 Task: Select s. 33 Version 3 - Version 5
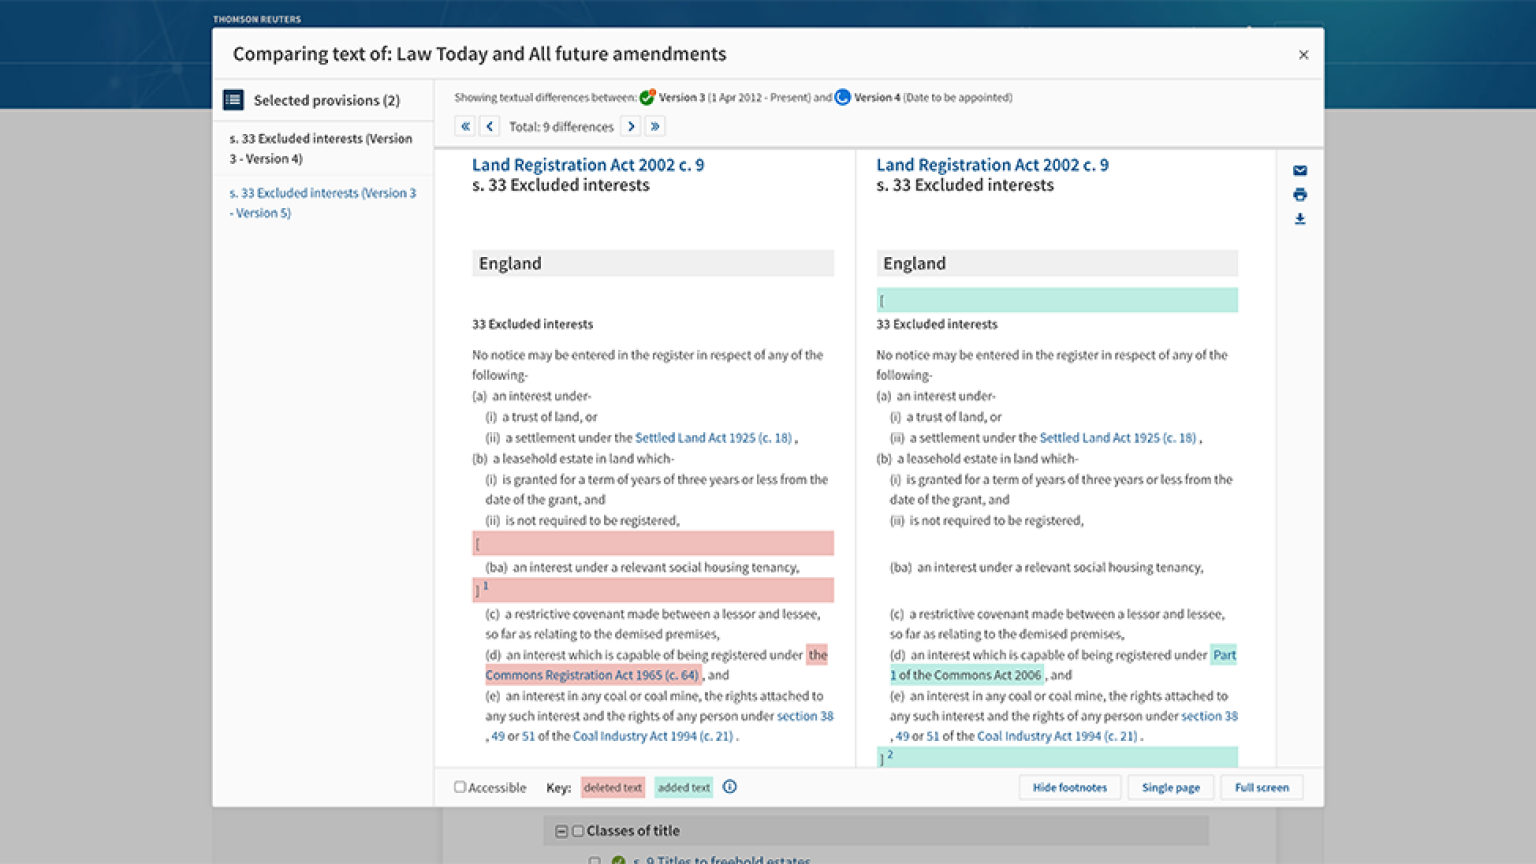coord(322,203)
